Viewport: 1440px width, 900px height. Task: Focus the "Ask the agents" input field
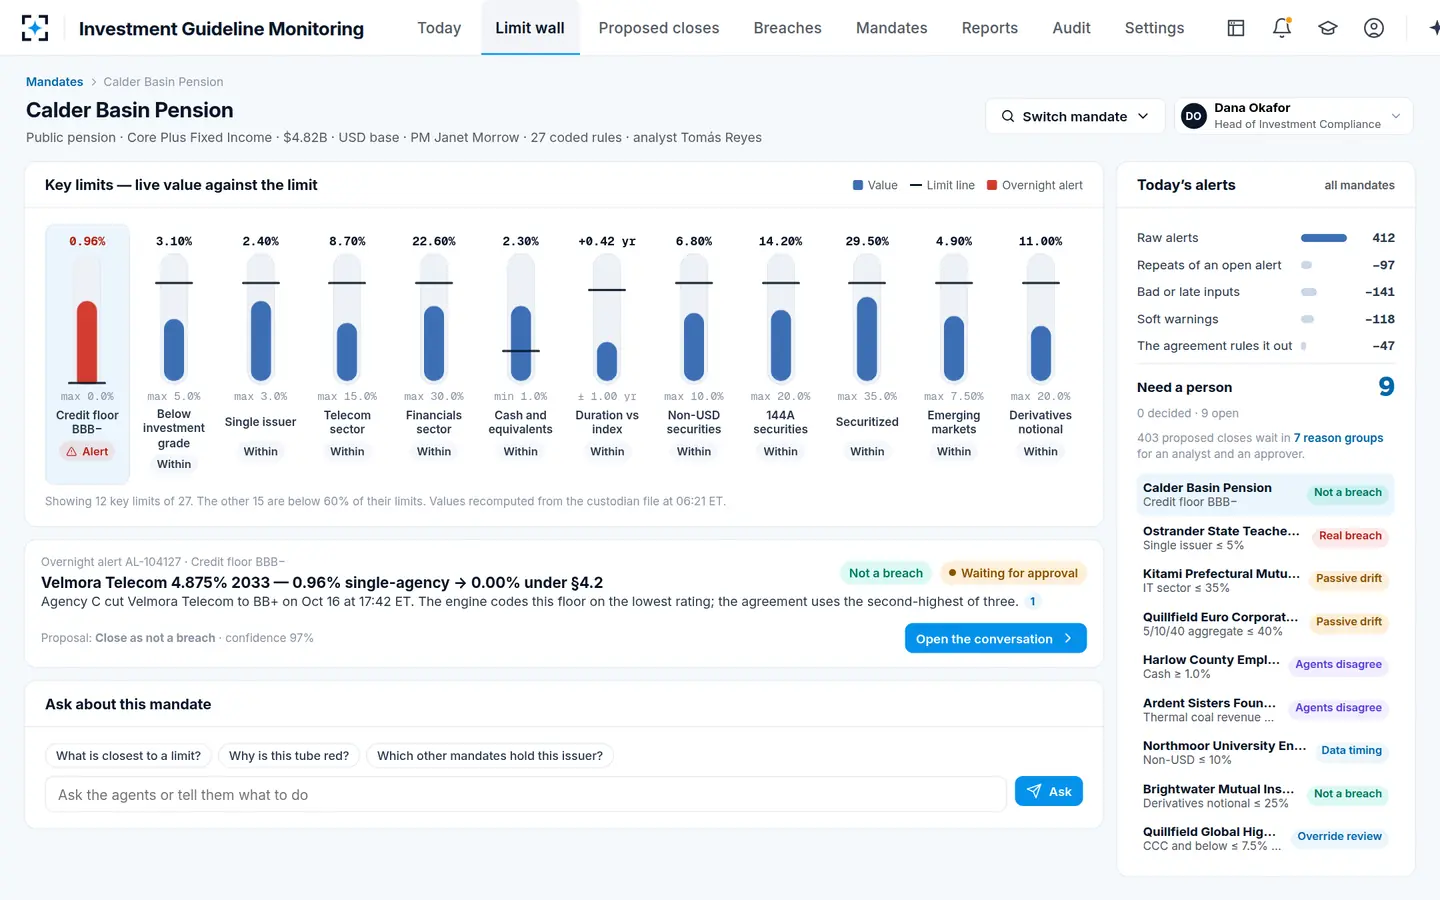[x=526, y=795]
